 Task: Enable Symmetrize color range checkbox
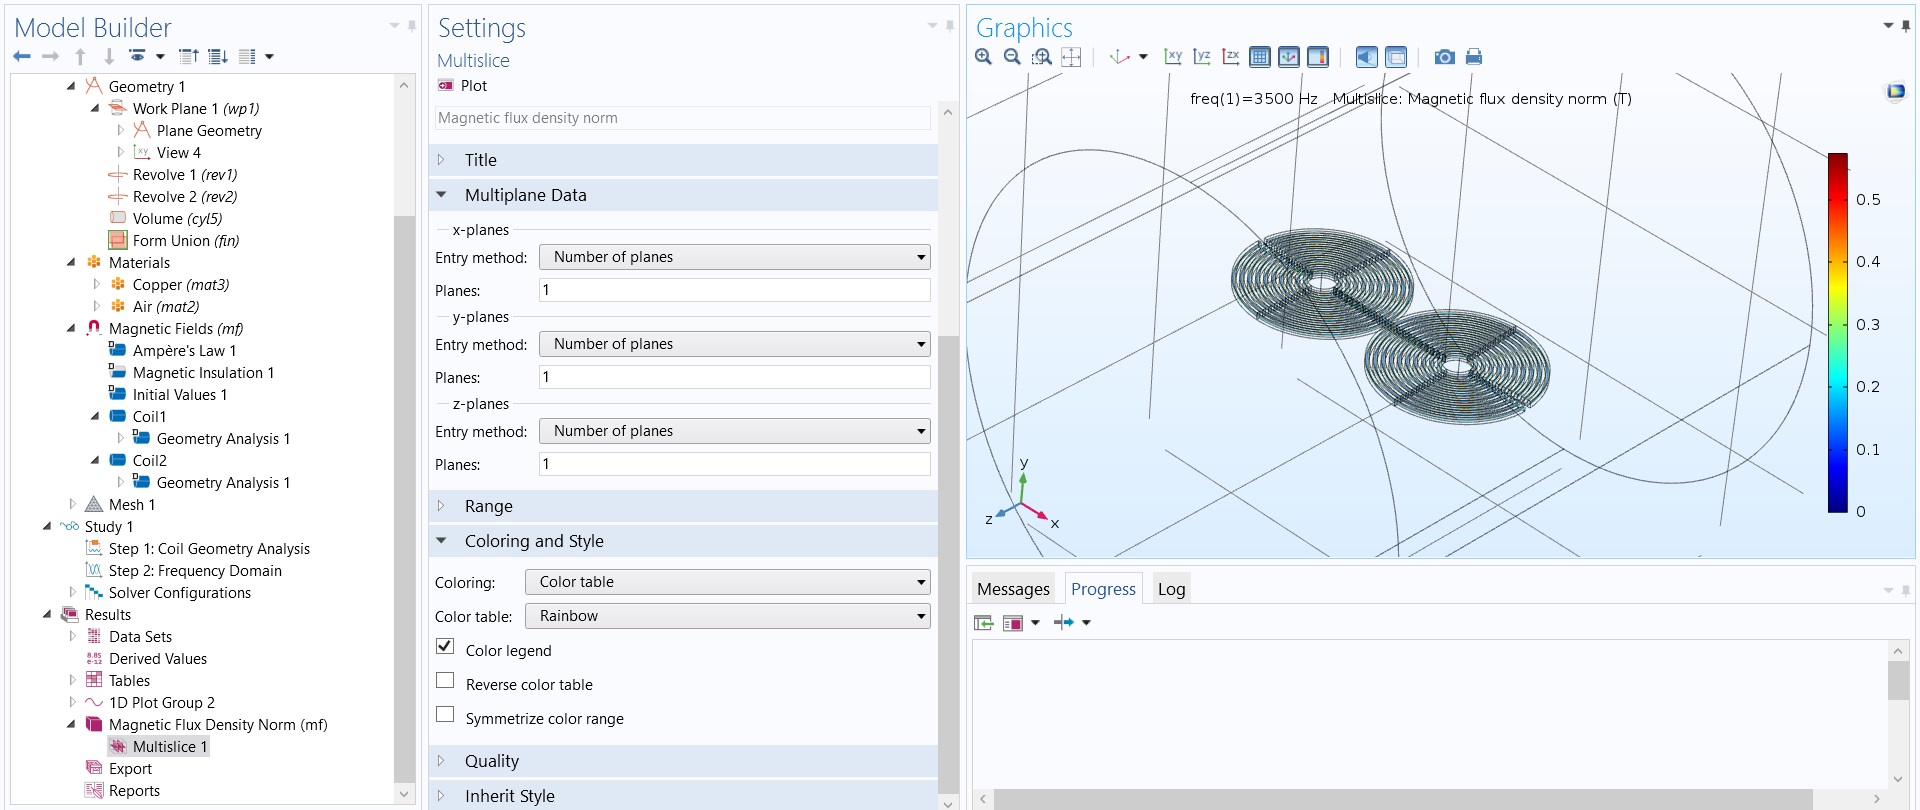446,715
